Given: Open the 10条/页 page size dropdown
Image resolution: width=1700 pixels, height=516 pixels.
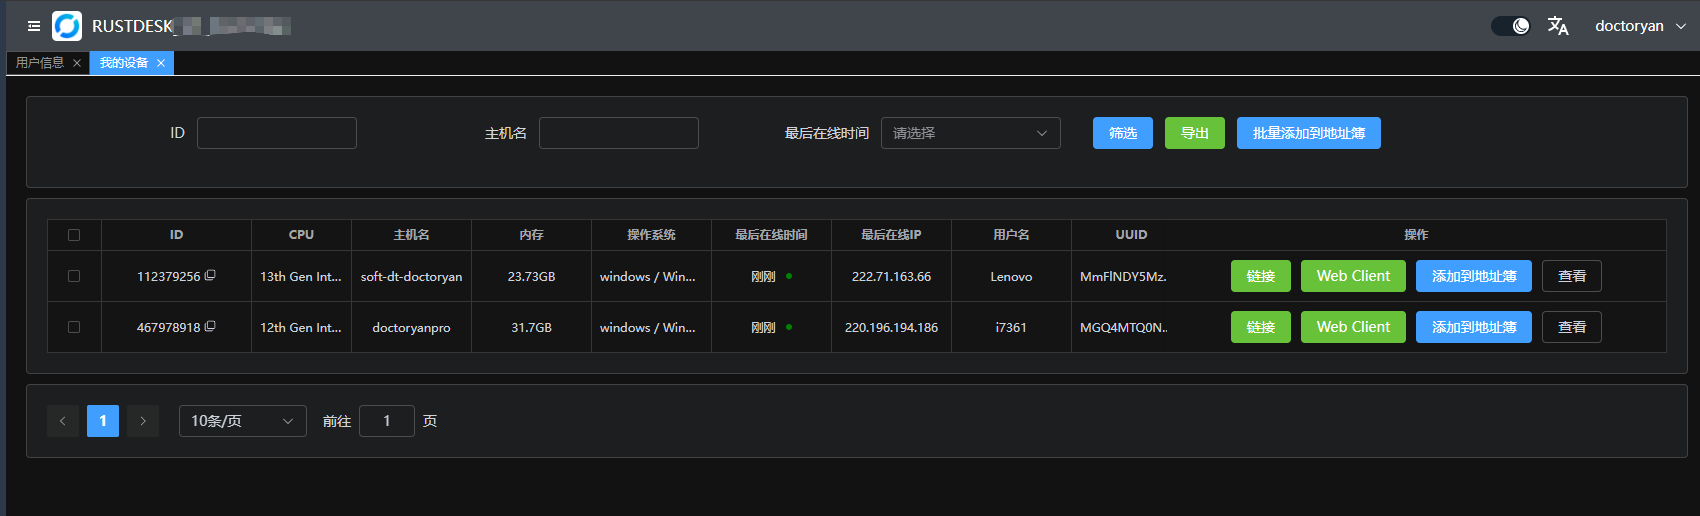Looking at the screenshot, I should point(242,421).
